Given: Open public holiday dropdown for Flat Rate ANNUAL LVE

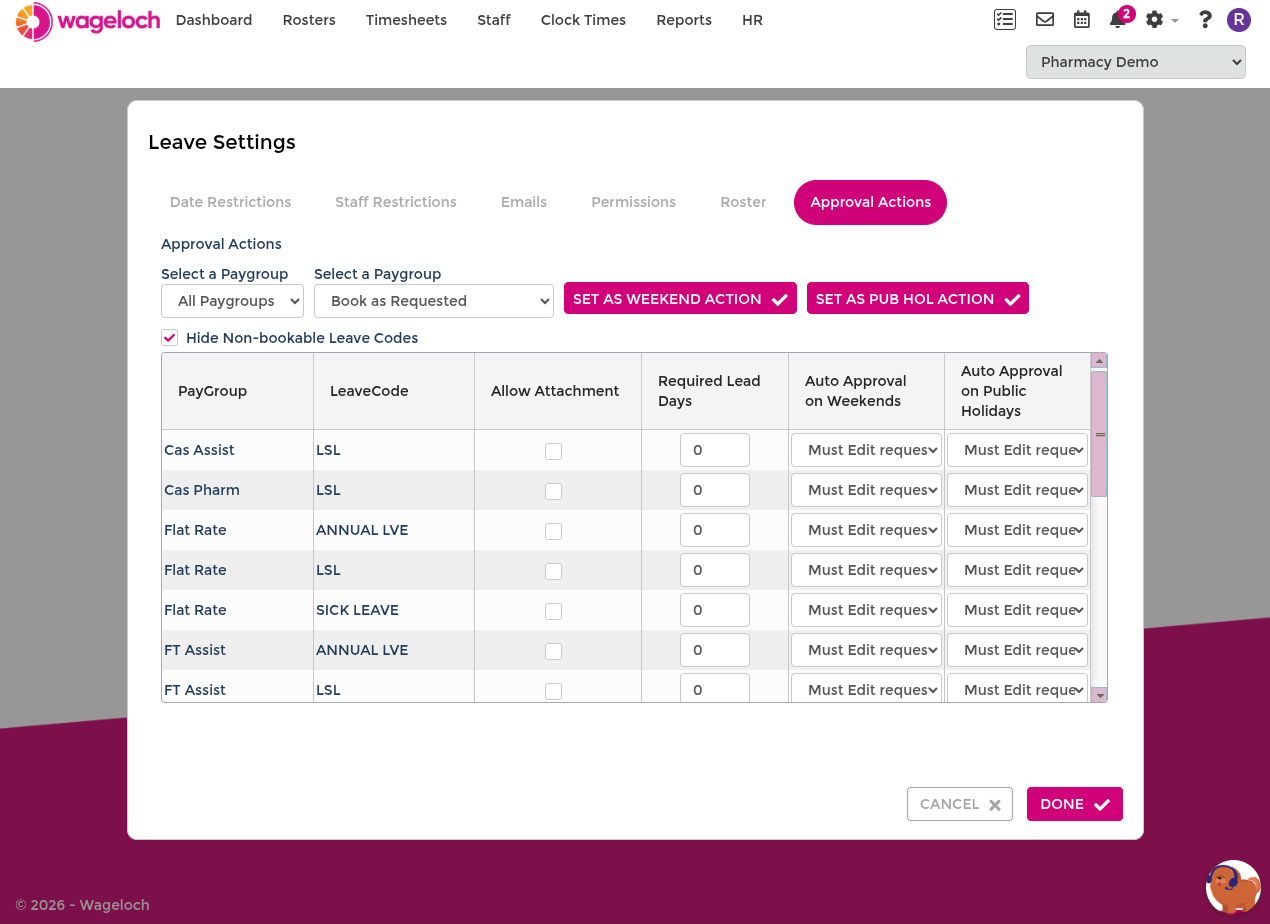Looking at the screenshot, I should point(1018,530).
